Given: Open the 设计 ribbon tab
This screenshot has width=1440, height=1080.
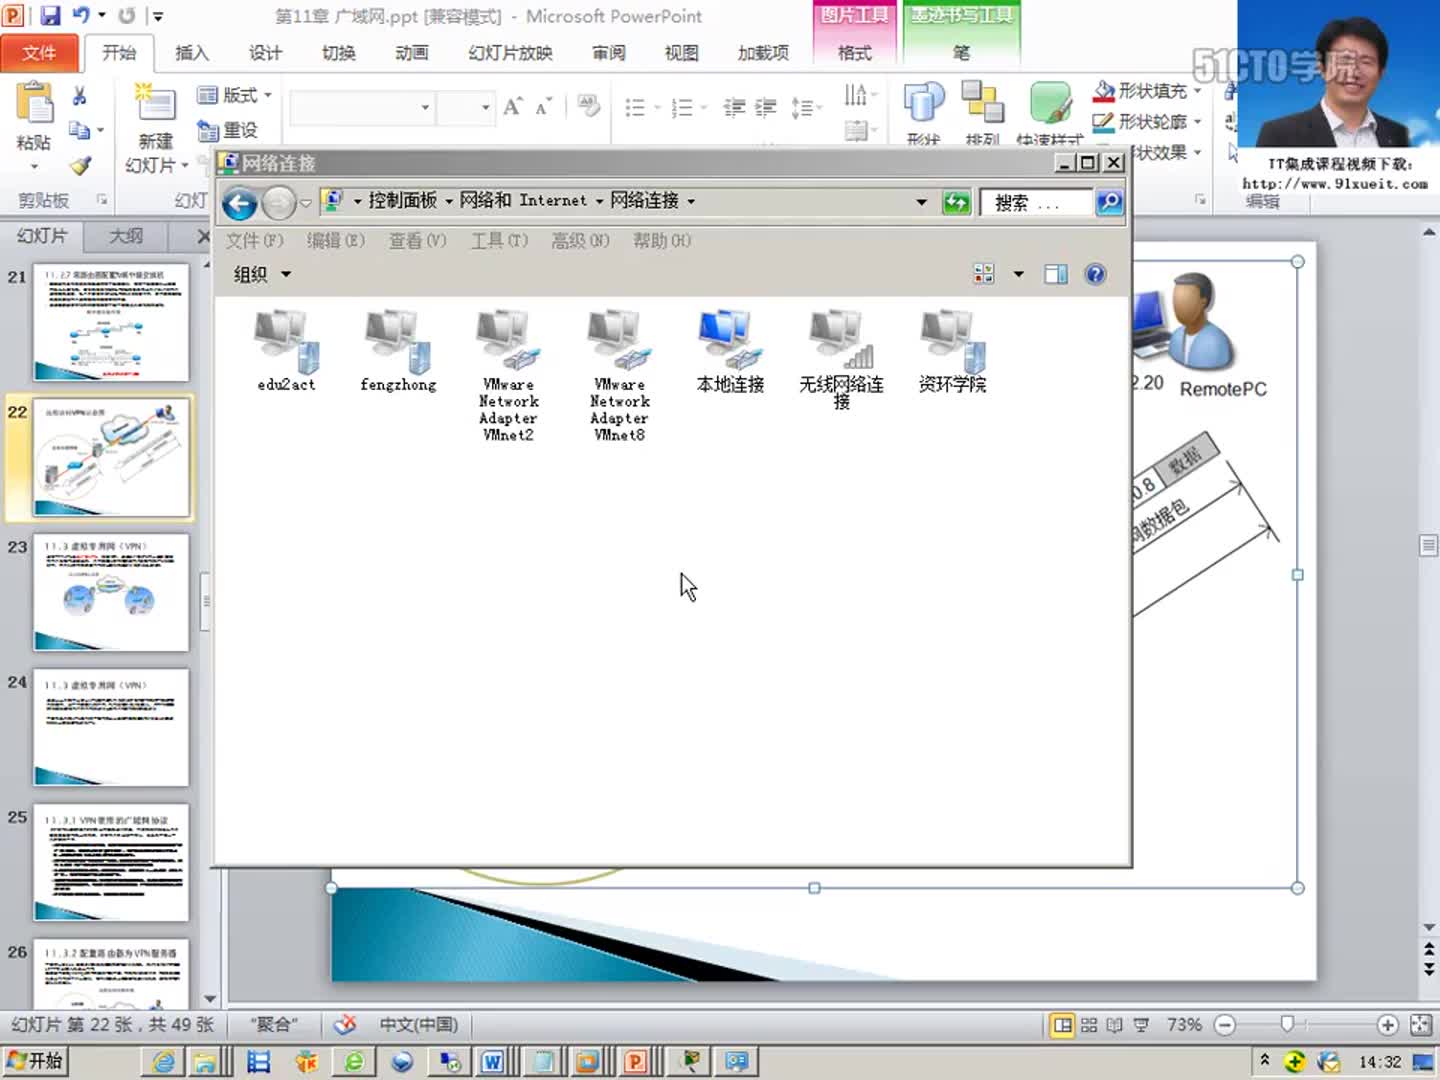Looking at the screenshot, I should [265, 53].
